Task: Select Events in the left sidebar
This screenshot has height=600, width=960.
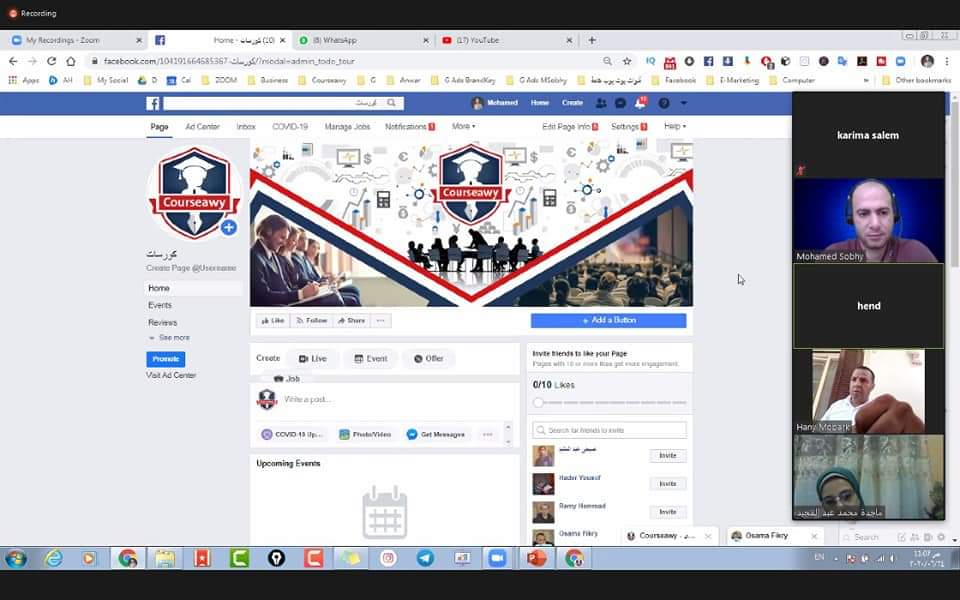Action: point(160,306)
